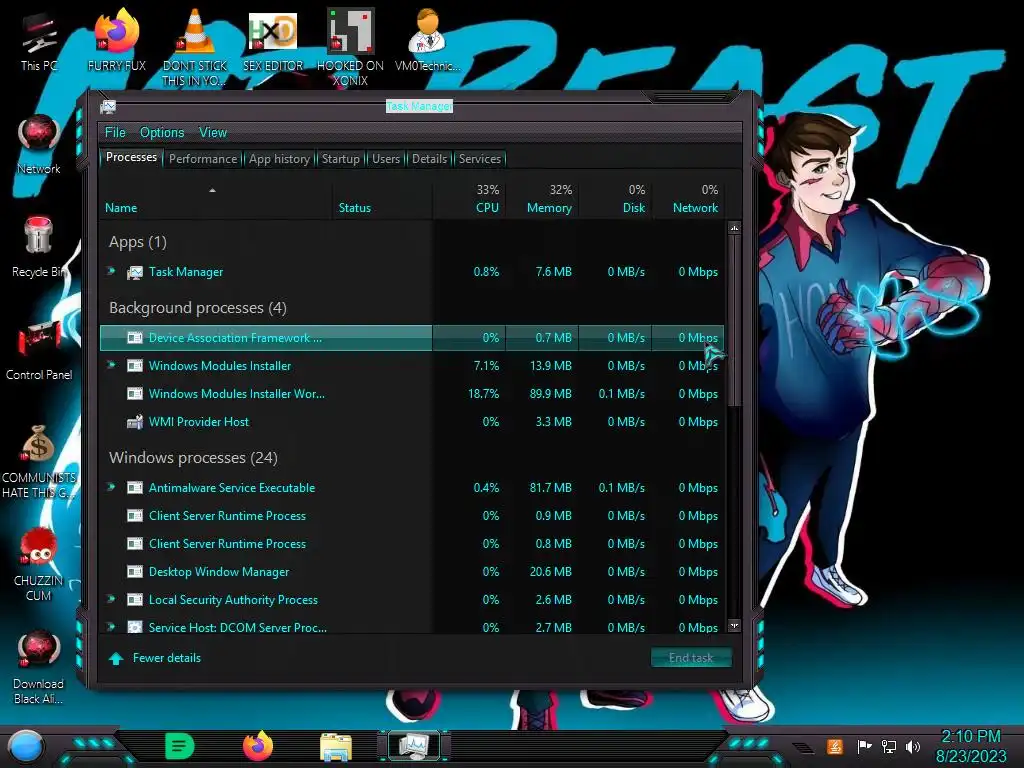Expand Local Security Authority Process row

click(x=112, y=599)
